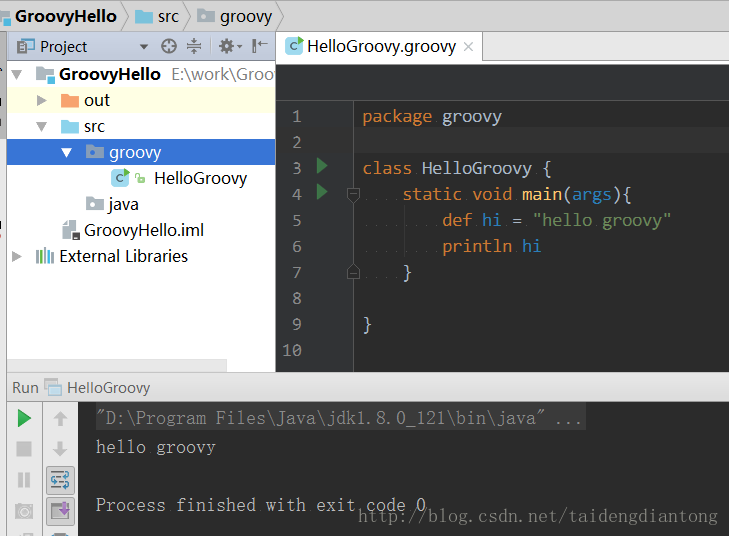The width and height of the screenshot is (729, 536).
Task: Fold the main method at line 4
Action: [x=353, y=195]
